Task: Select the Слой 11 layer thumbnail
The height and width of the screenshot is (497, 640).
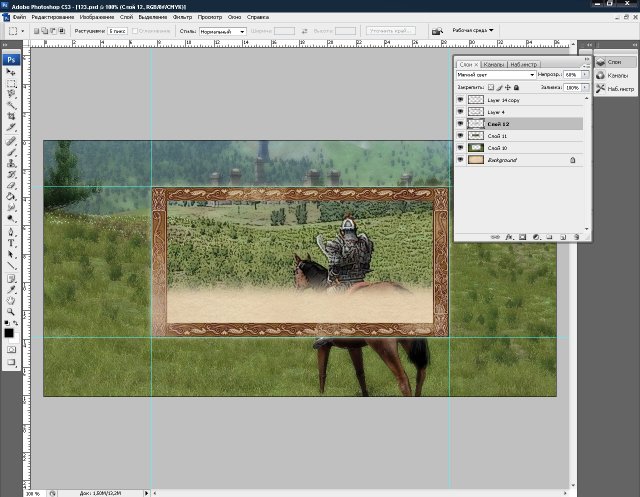Action: click(476, 135)
